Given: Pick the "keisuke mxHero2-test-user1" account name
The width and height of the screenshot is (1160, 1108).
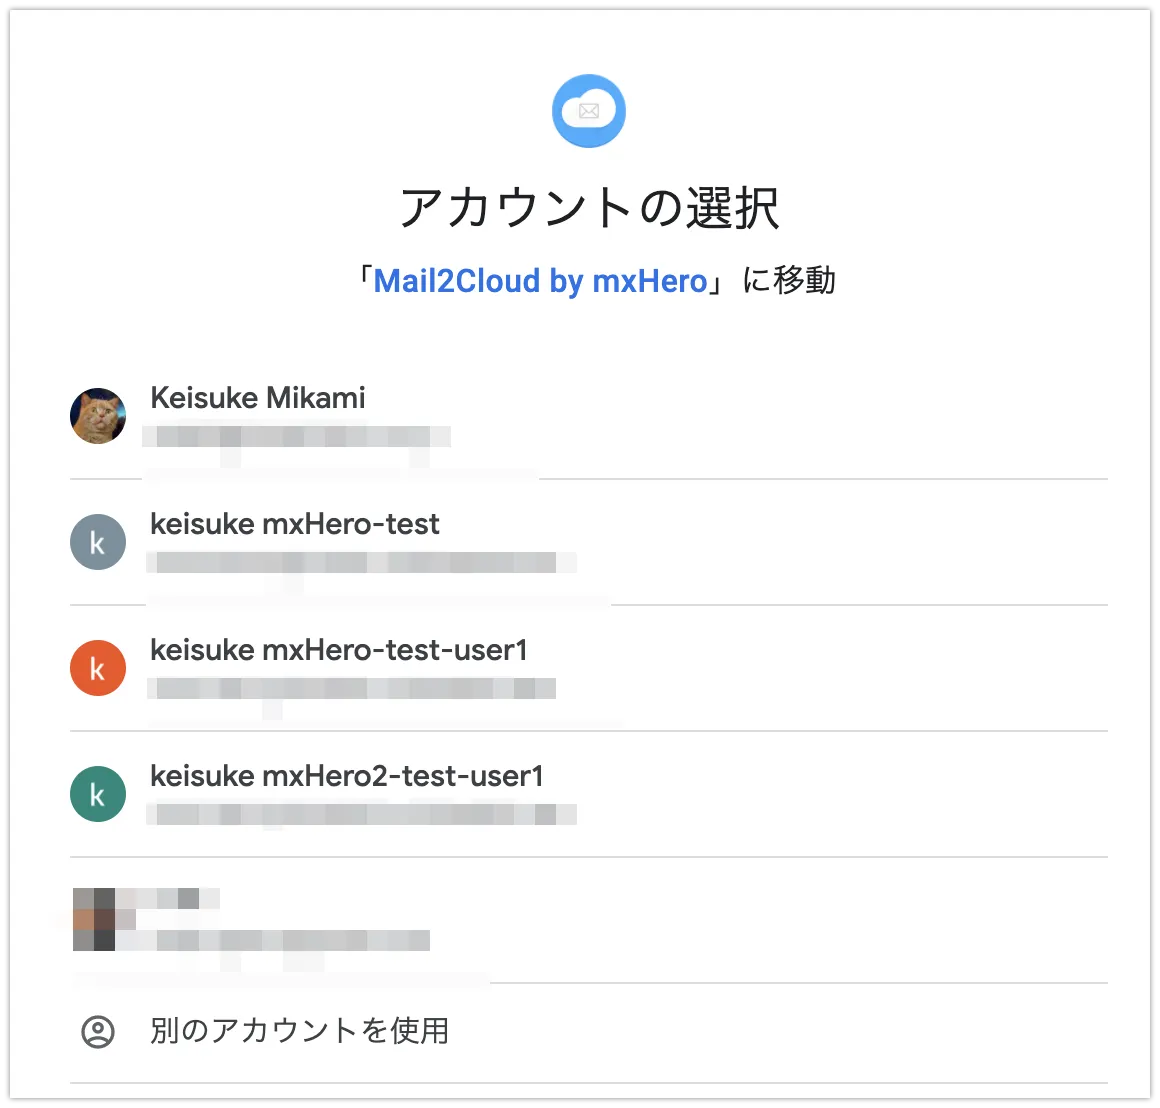Looking at the screenshot, I should pyautogui.click(x=347, y=776).
